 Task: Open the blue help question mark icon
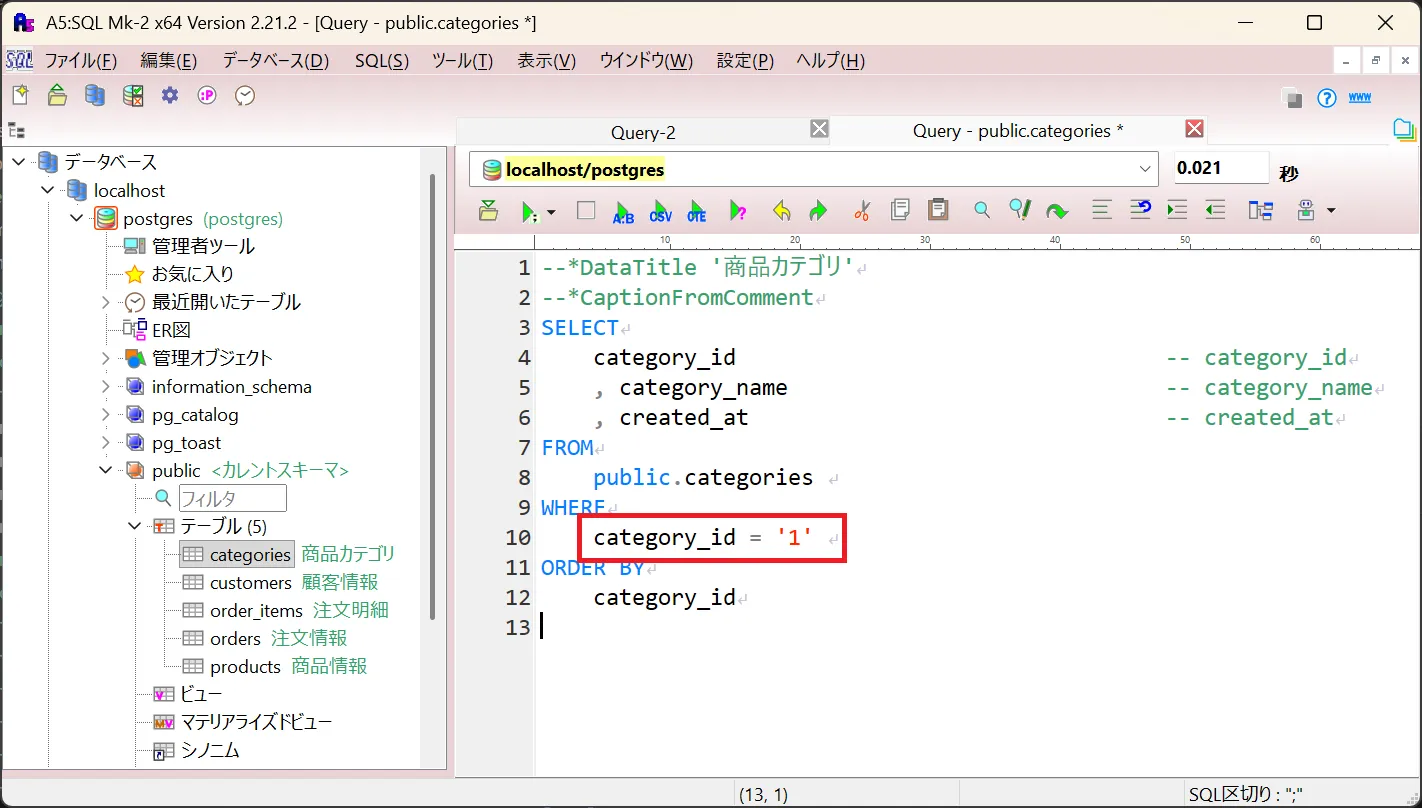point(1327,98)
